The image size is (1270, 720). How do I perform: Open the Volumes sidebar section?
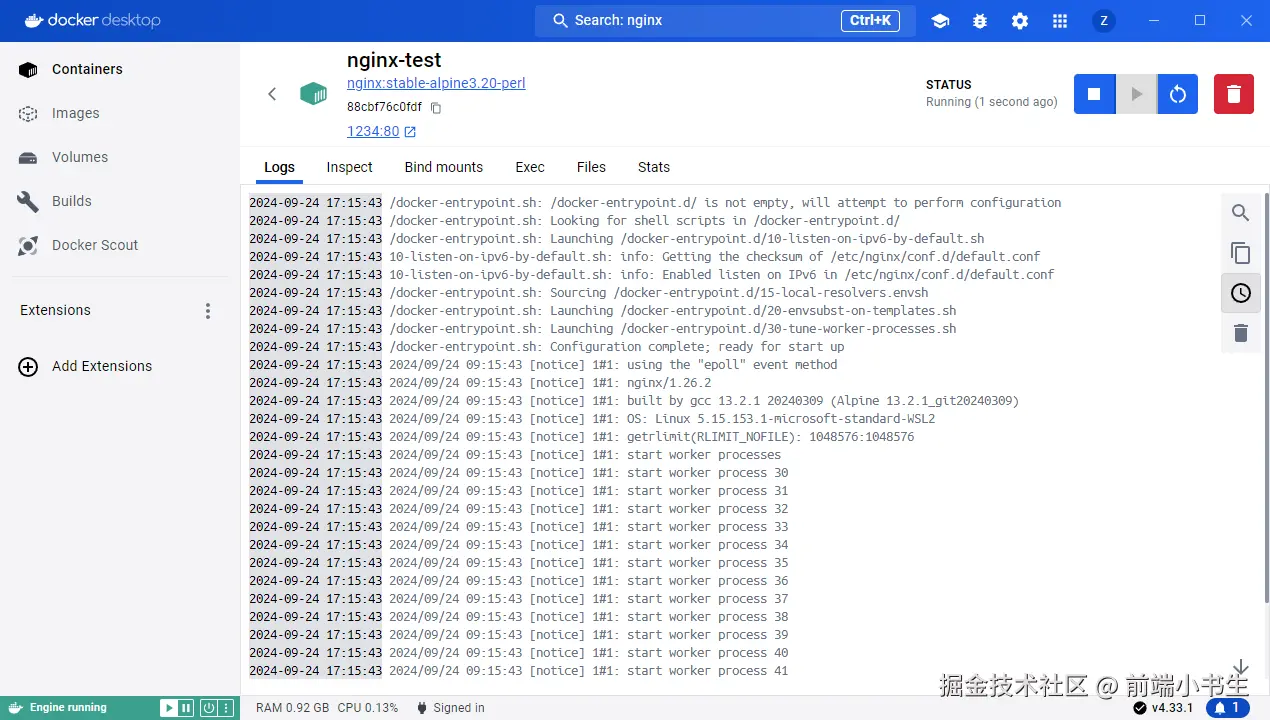(120, 157)
